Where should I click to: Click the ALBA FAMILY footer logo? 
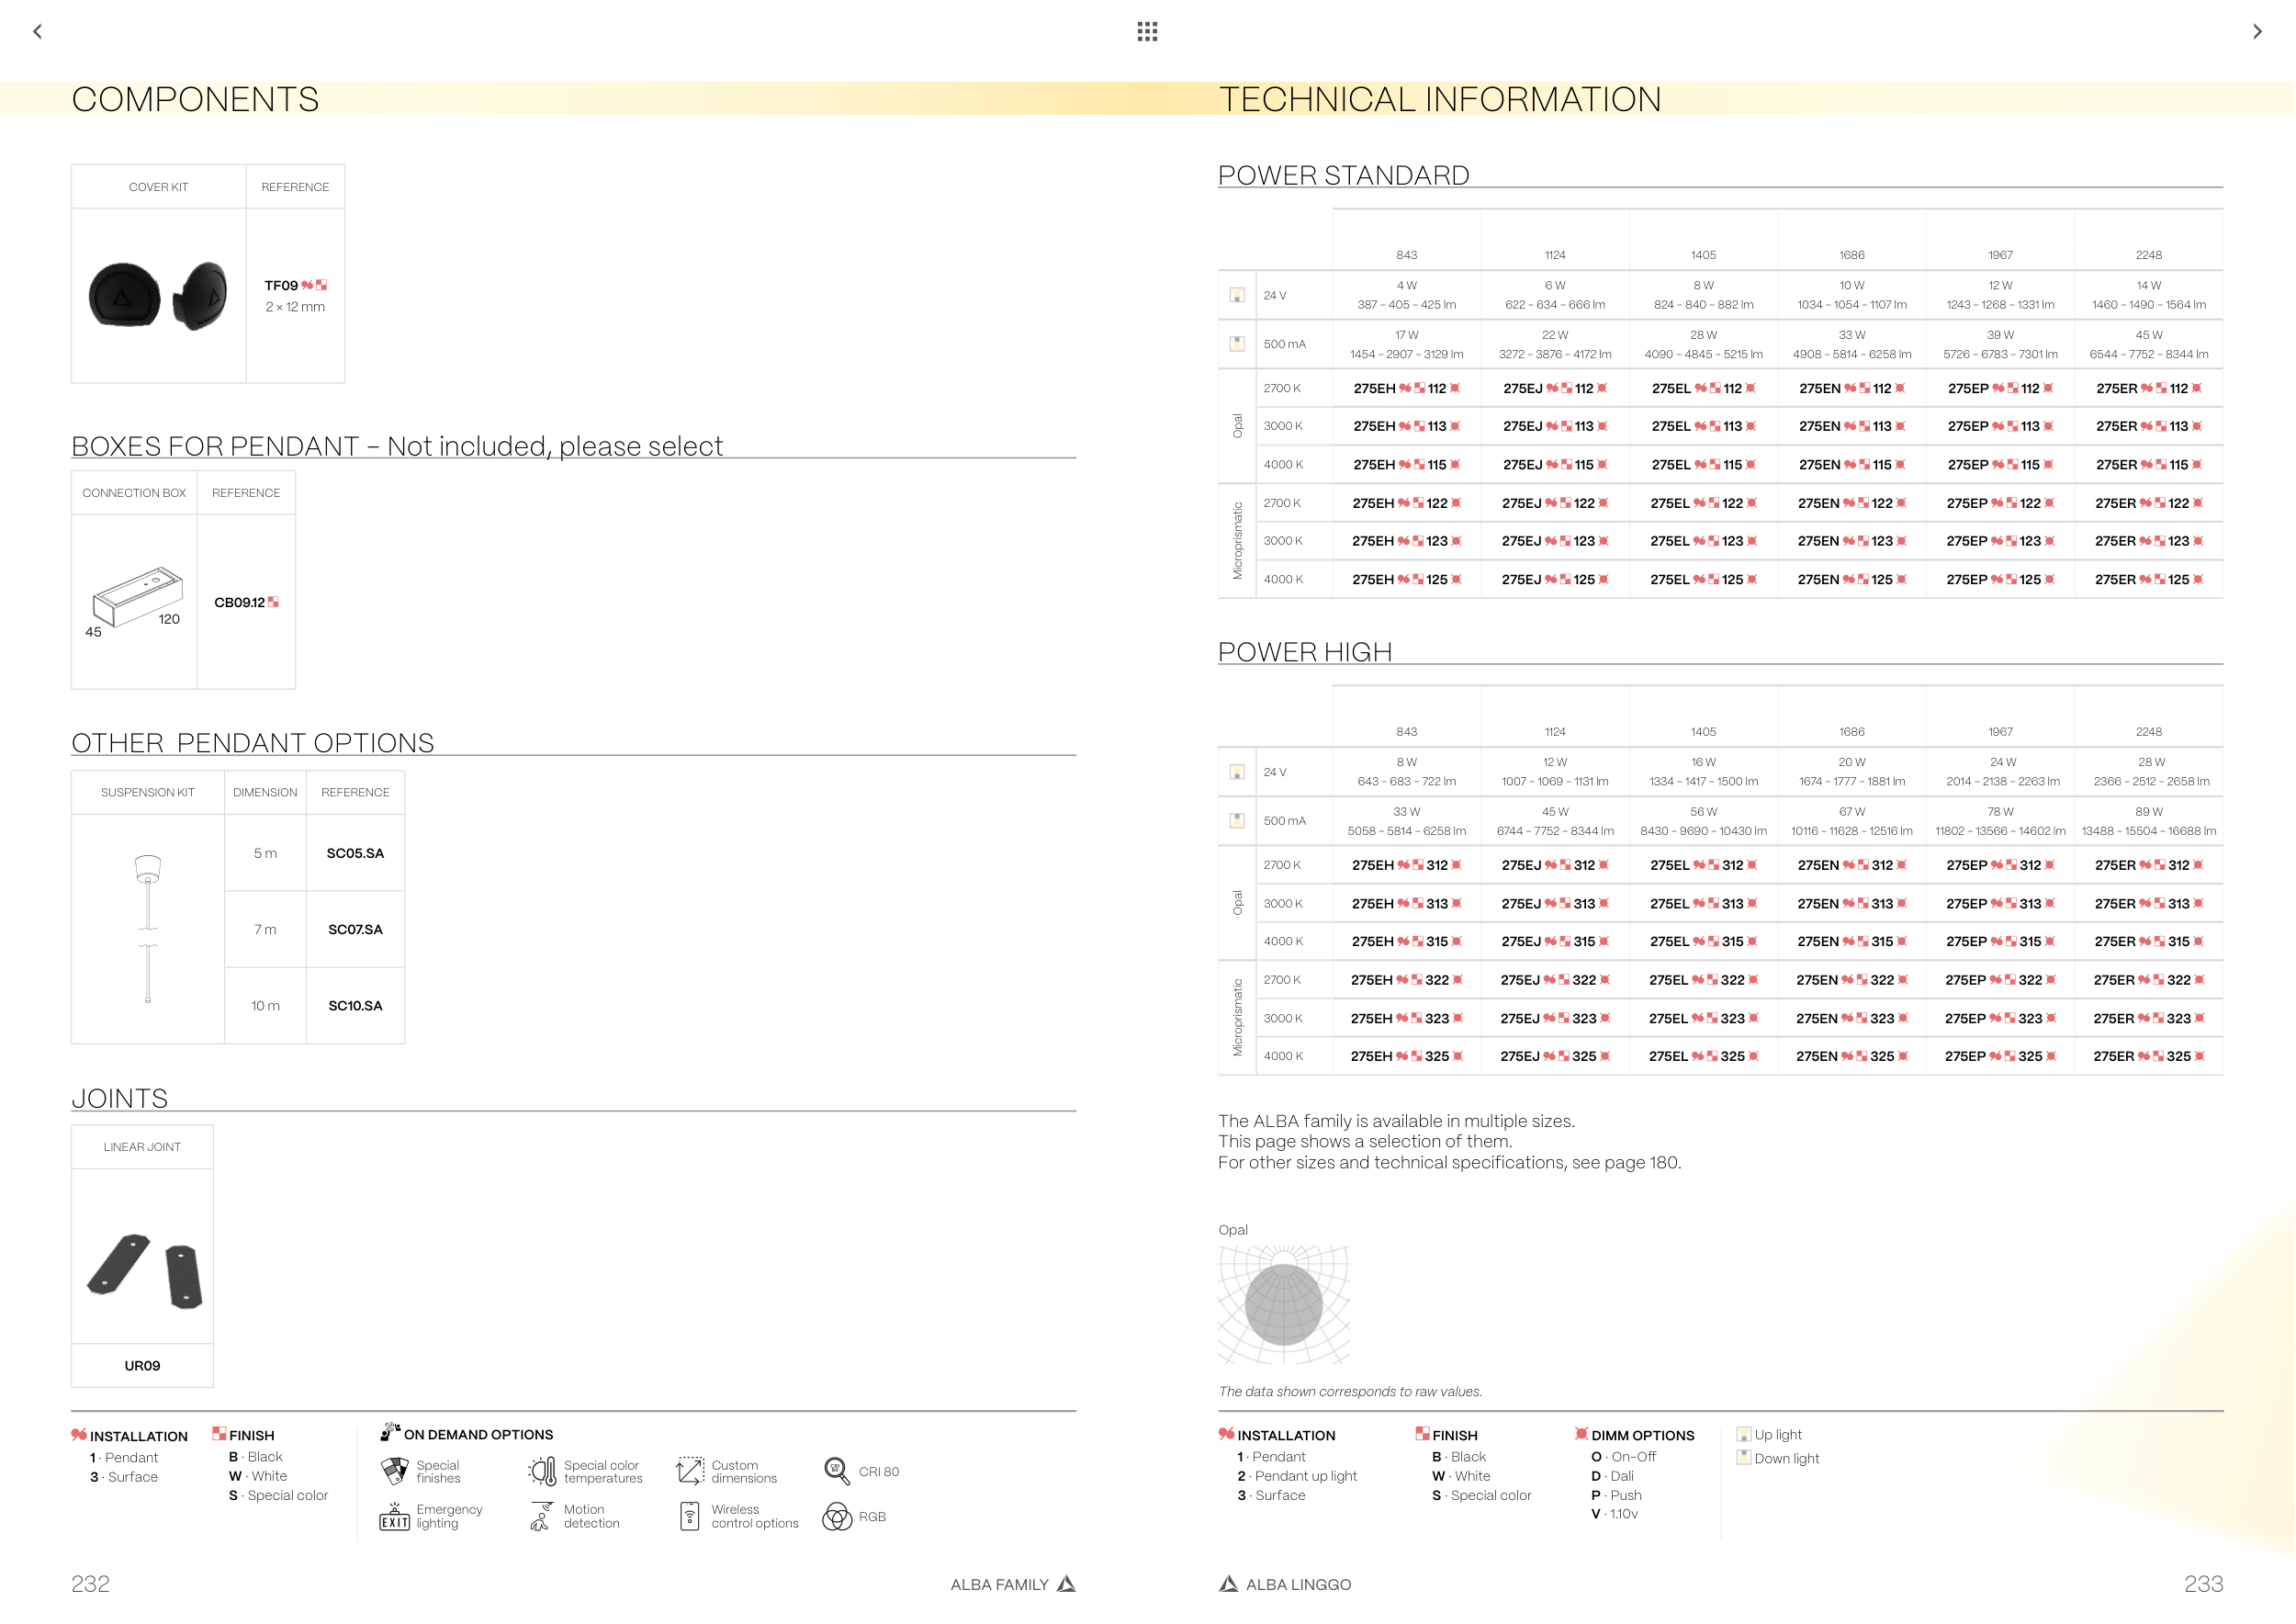point(1066,1584)
